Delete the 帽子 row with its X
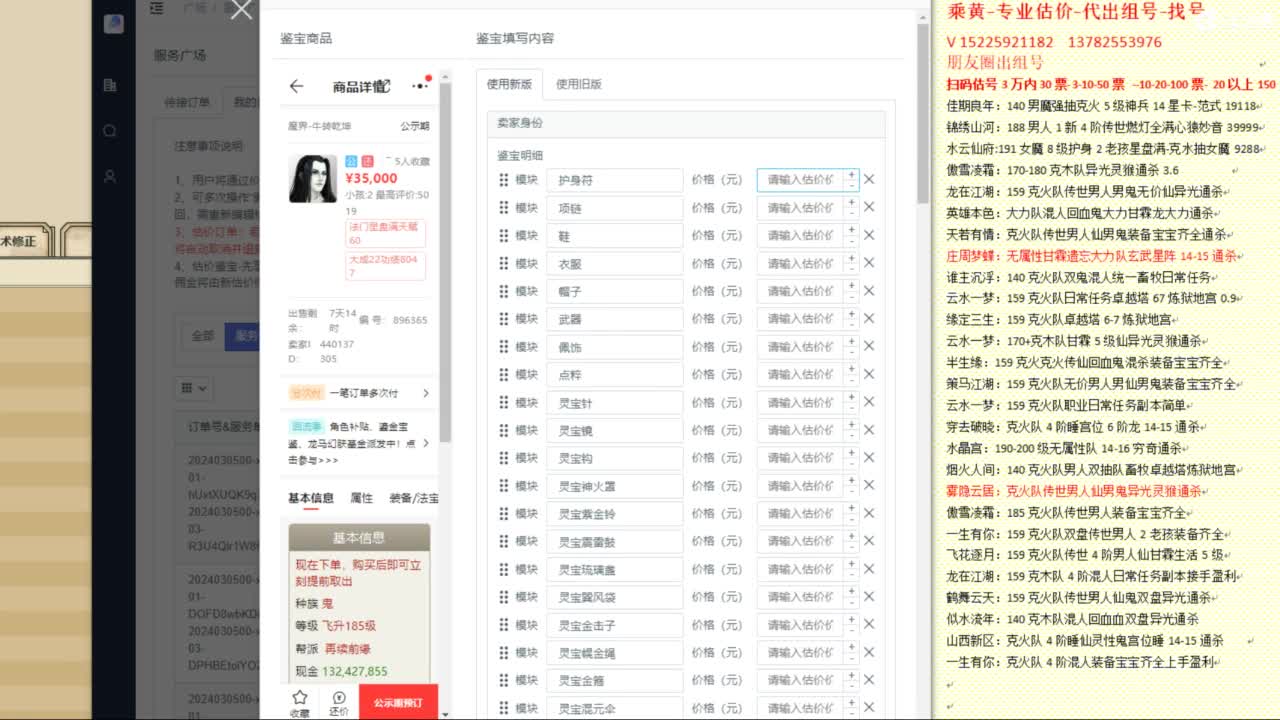Viewport: 1280px width, 720px height. pyautogui.click(x=869, y=291)
